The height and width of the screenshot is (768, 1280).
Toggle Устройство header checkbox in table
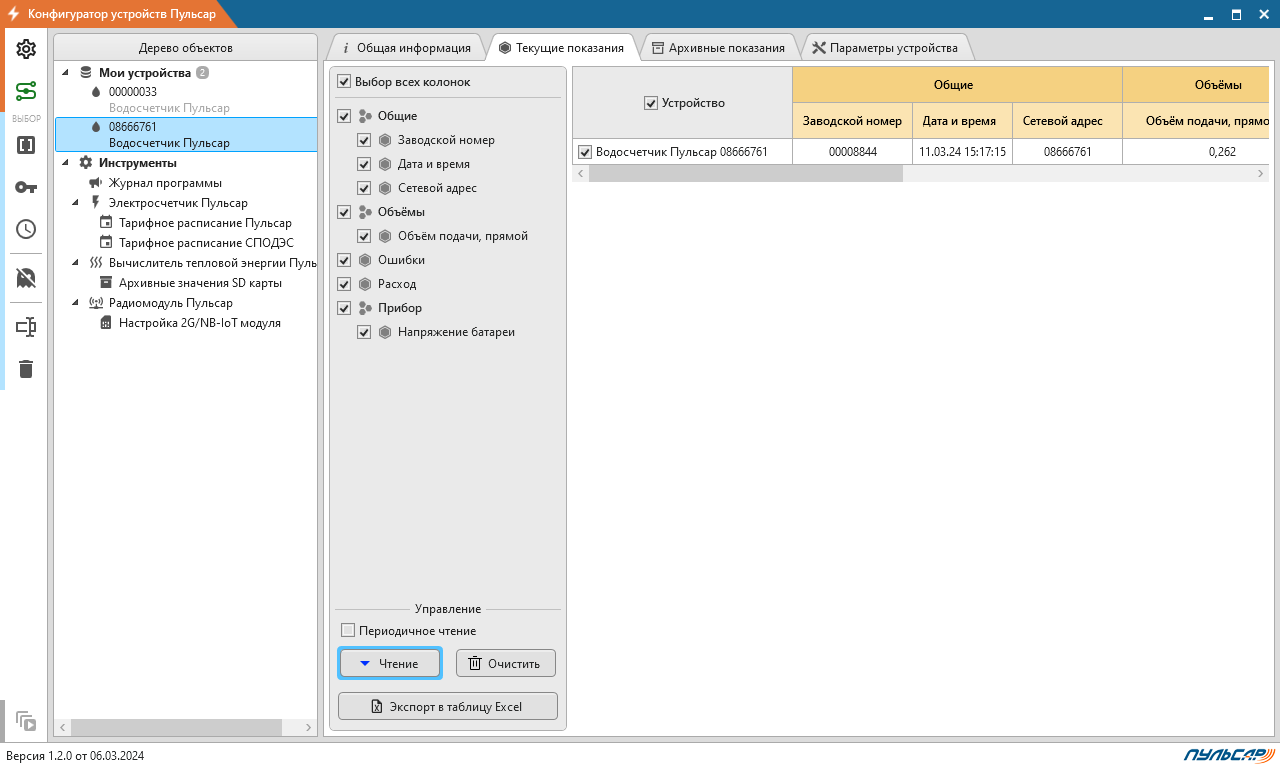click(651, 103)
